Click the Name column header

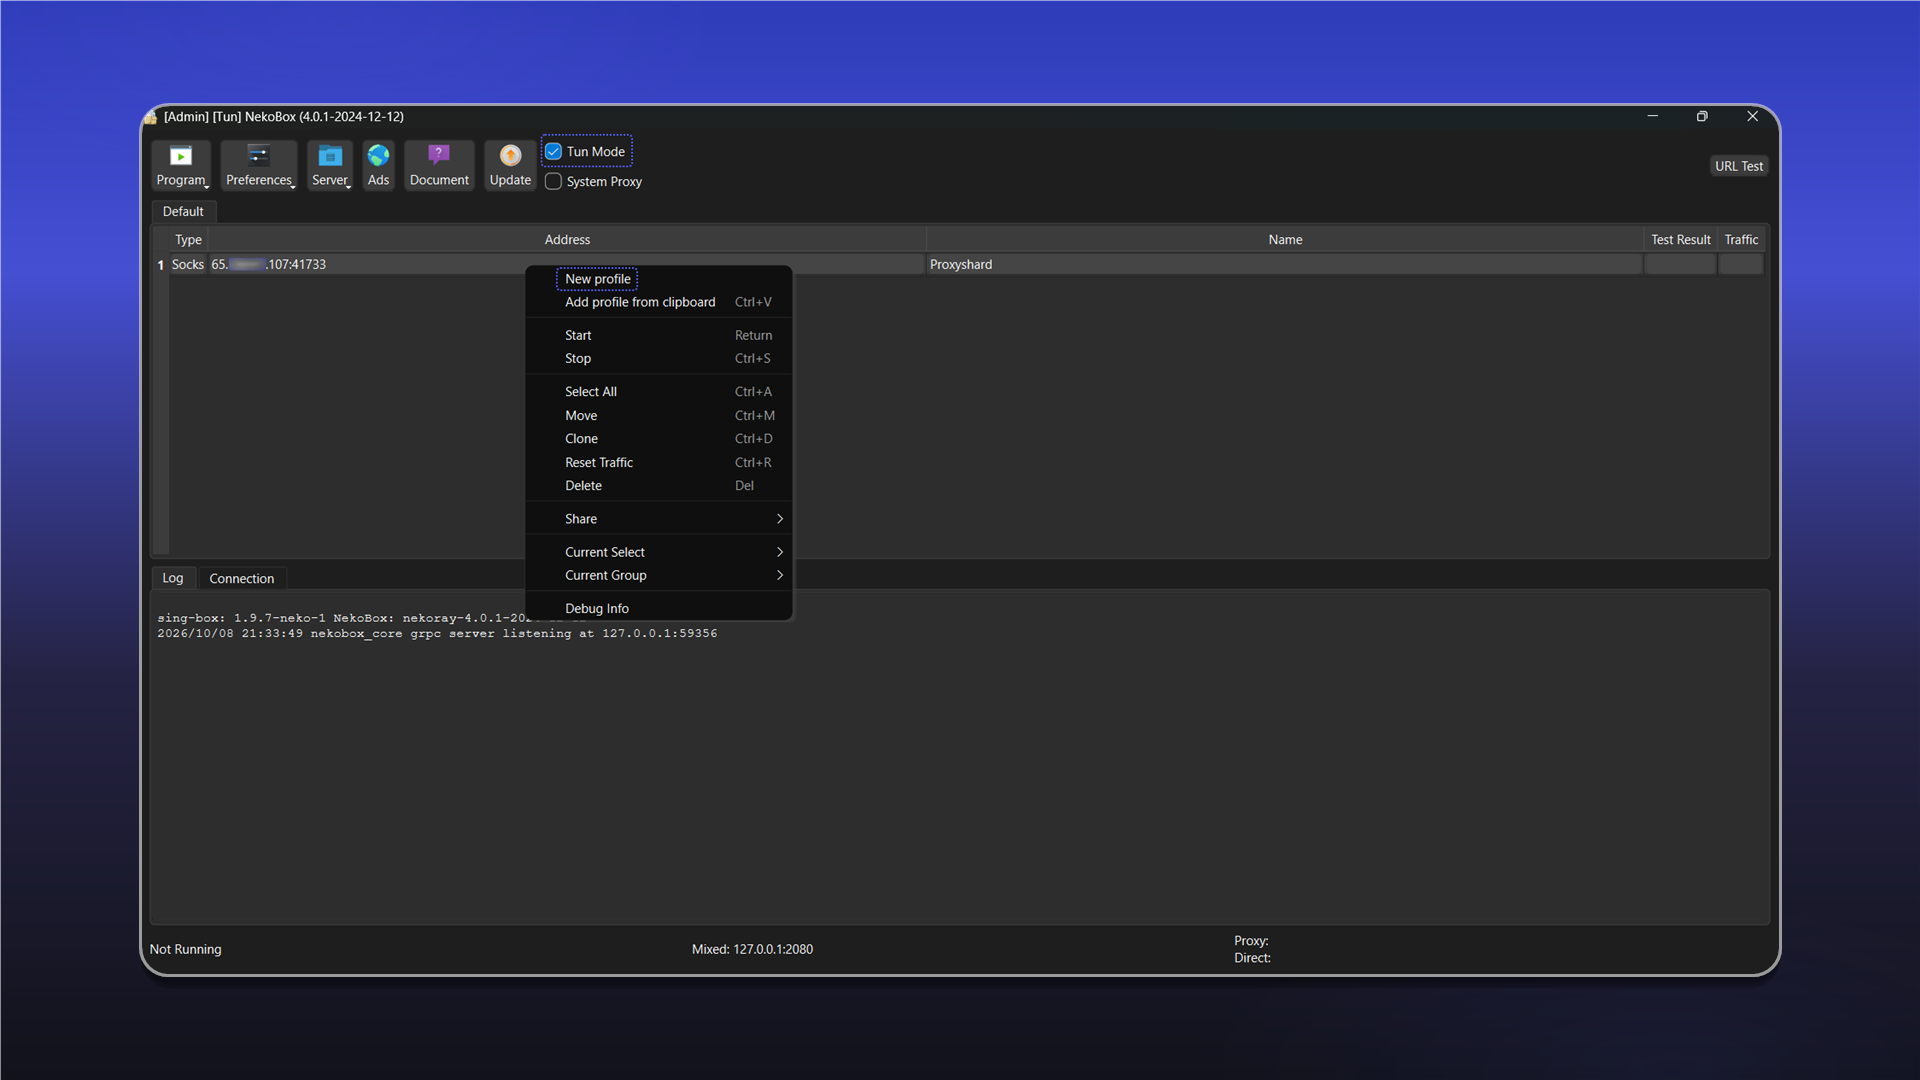coord(1285,240)
